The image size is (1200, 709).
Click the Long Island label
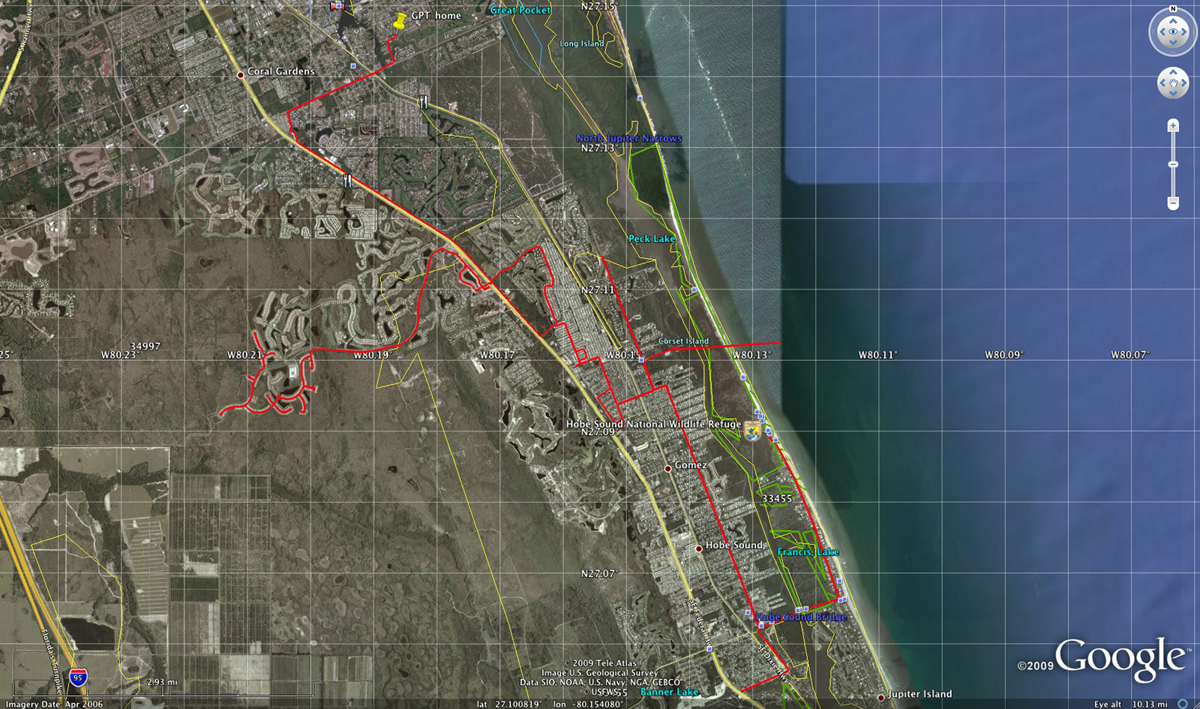pos(583,44)
